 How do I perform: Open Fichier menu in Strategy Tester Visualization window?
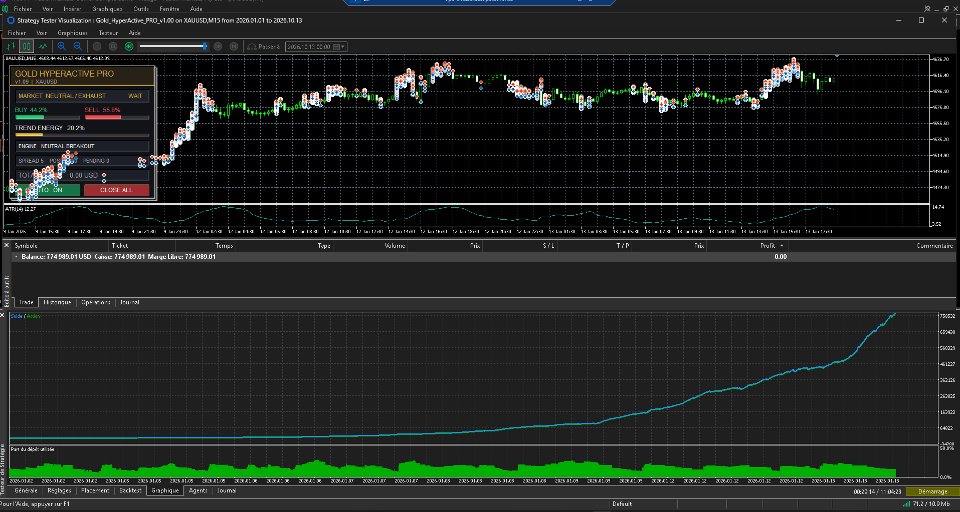17,33
